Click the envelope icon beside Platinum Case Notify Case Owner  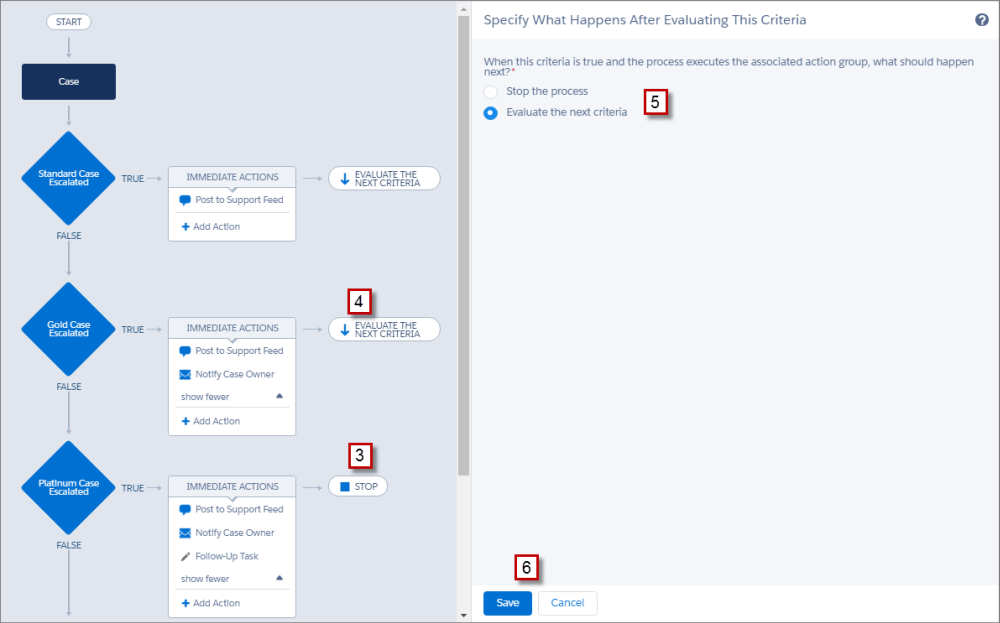pyautogui.click(x=185, y=533)
